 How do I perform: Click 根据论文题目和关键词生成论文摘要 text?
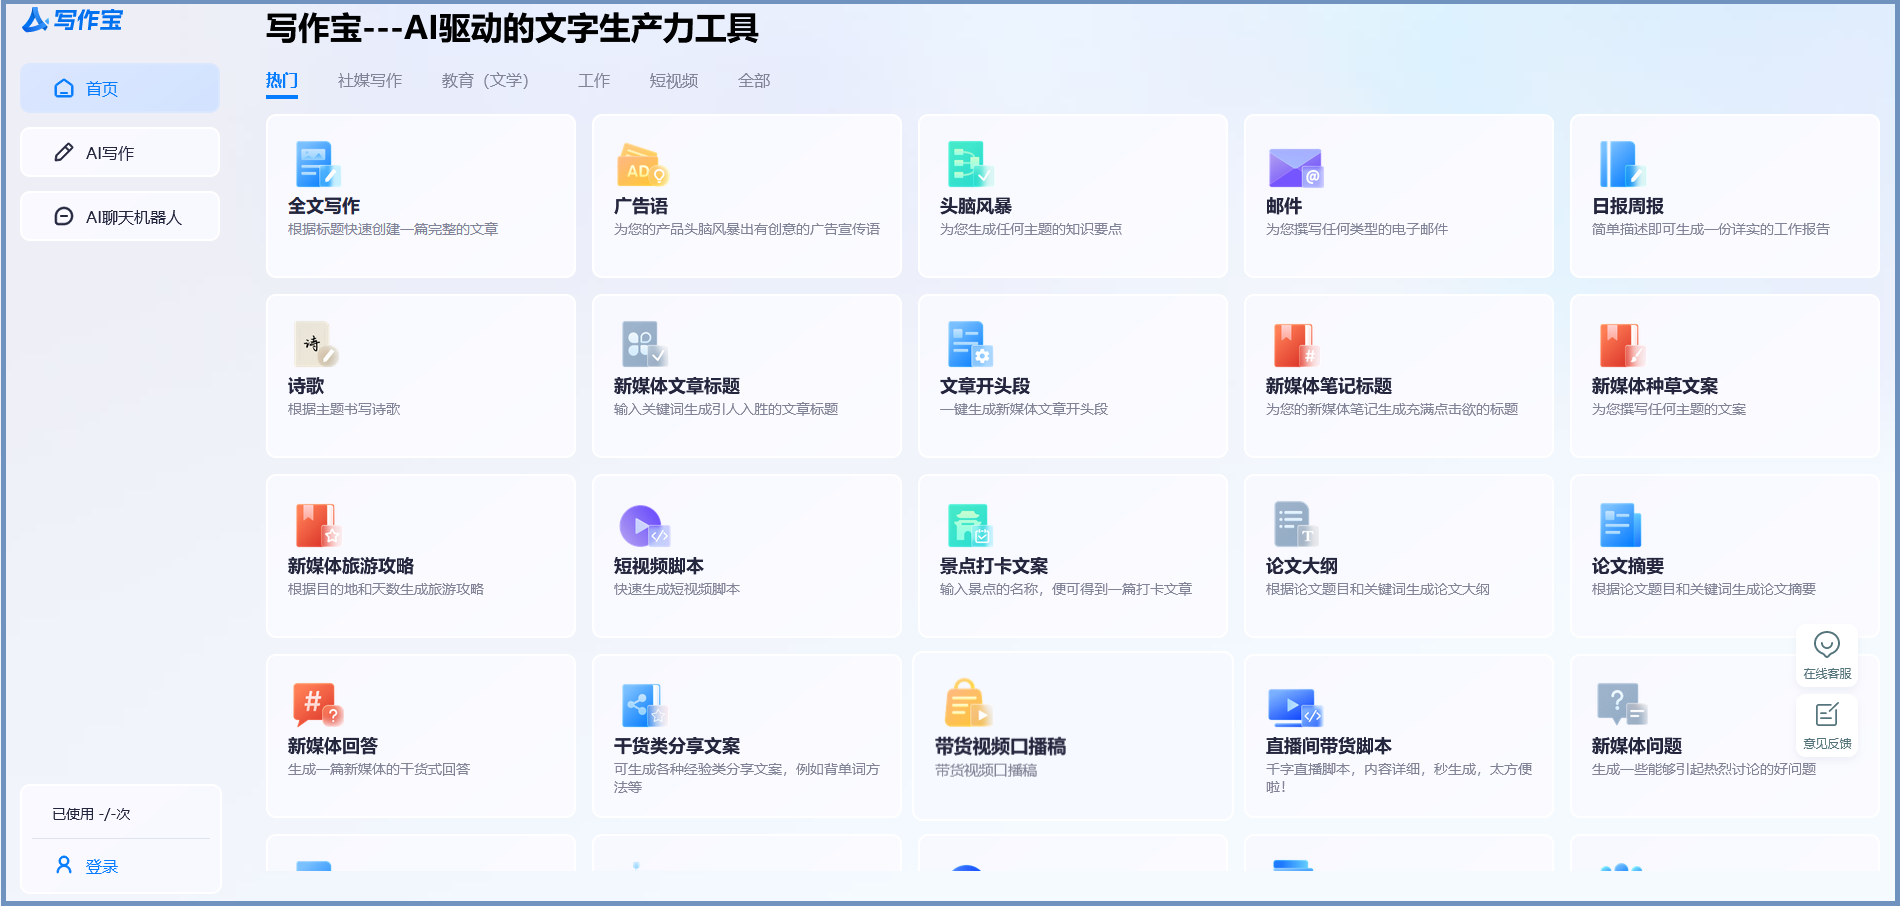(x=1704, y=589)
